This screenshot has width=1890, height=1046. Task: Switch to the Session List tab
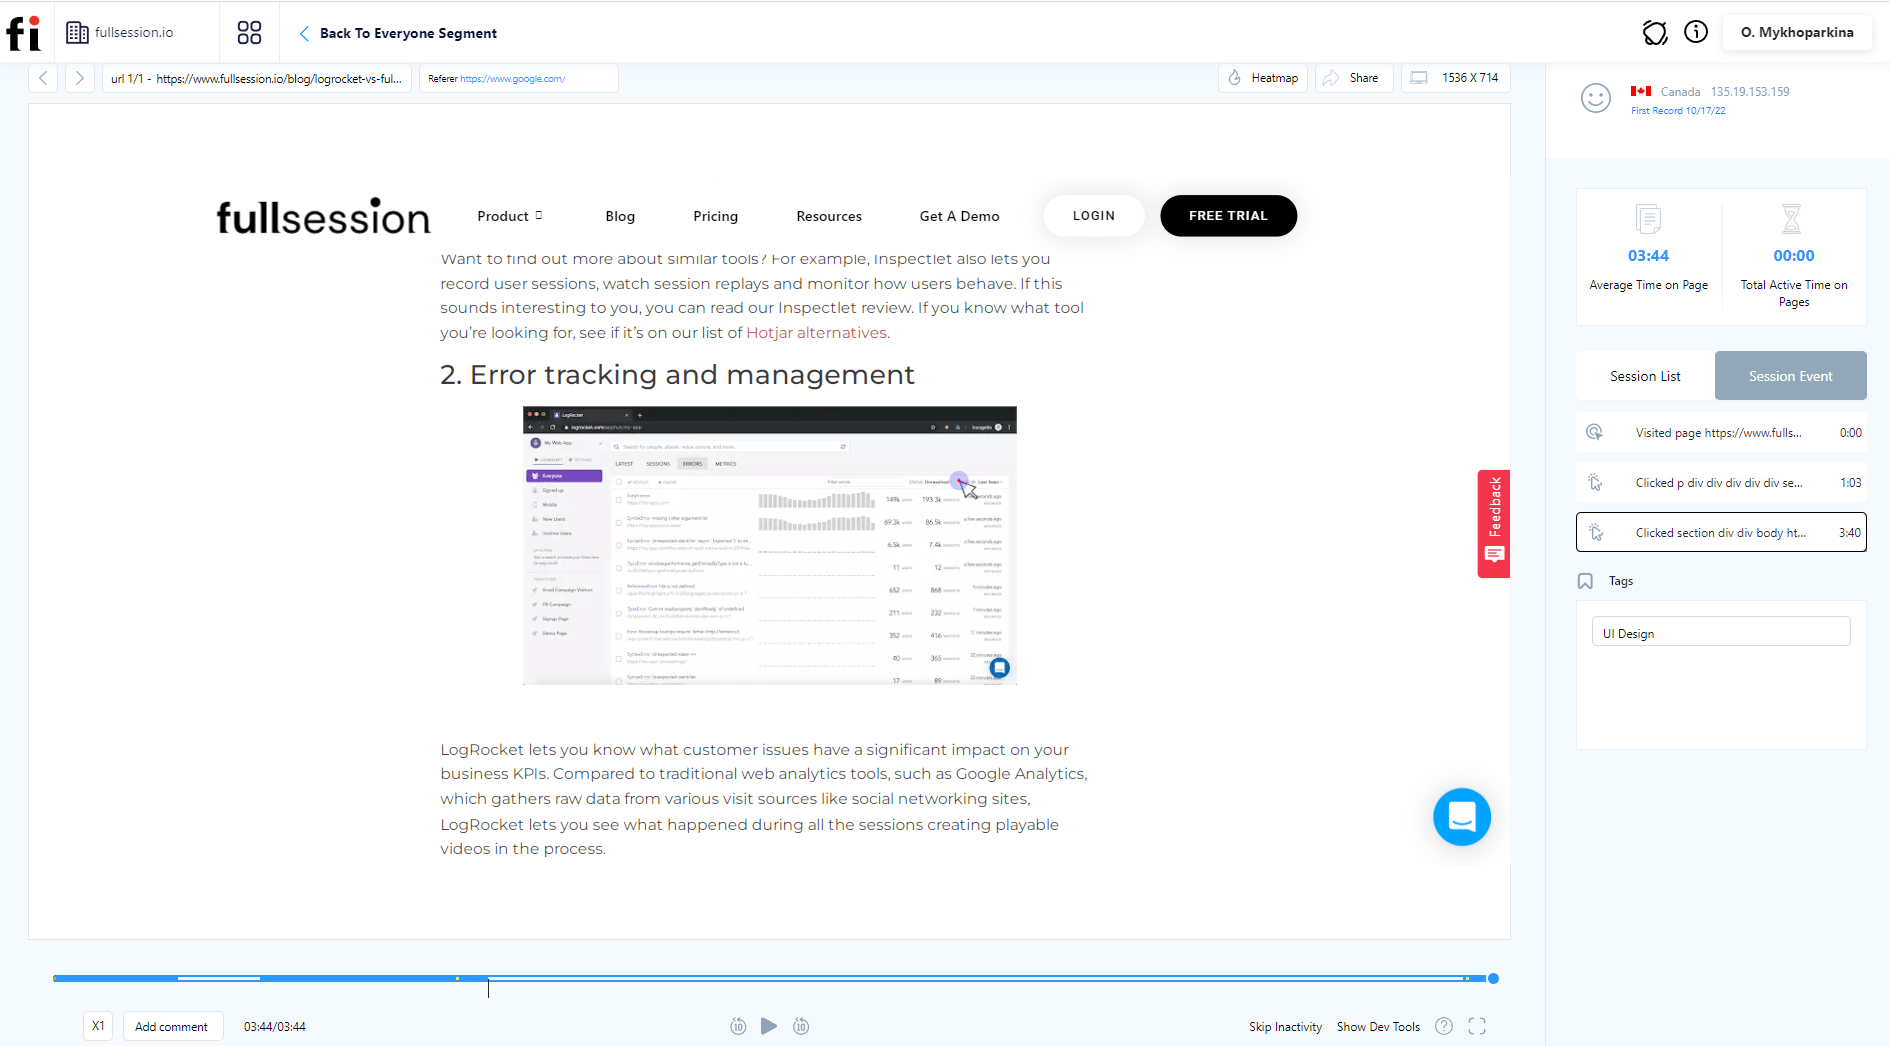[x=1645, y=376]
